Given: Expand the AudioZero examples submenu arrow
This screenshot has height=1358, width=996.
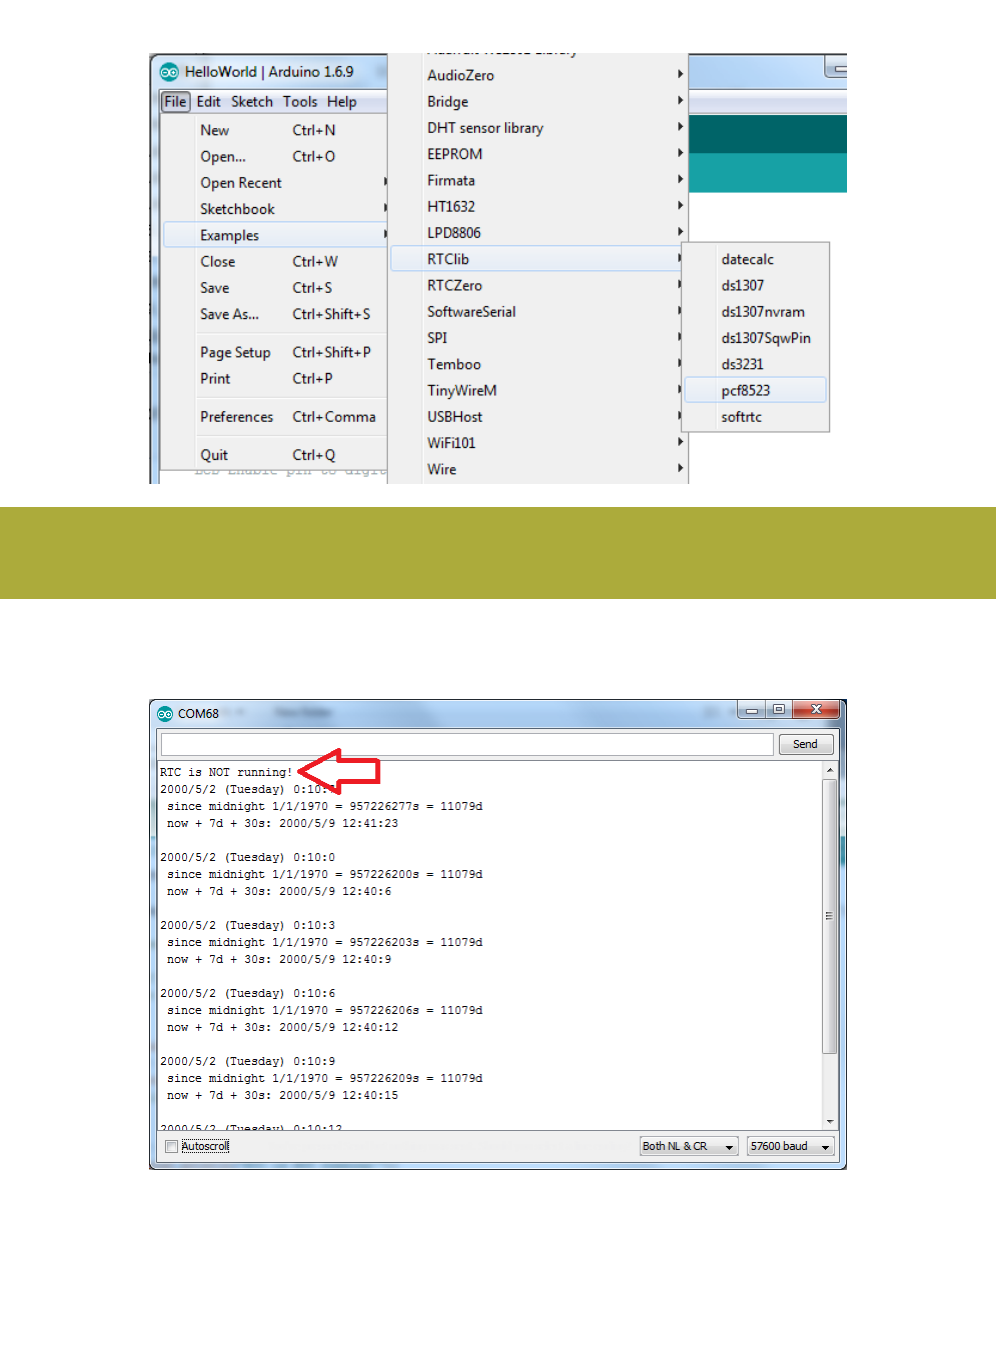Looking at the screenshot, I should coord(680,74).
